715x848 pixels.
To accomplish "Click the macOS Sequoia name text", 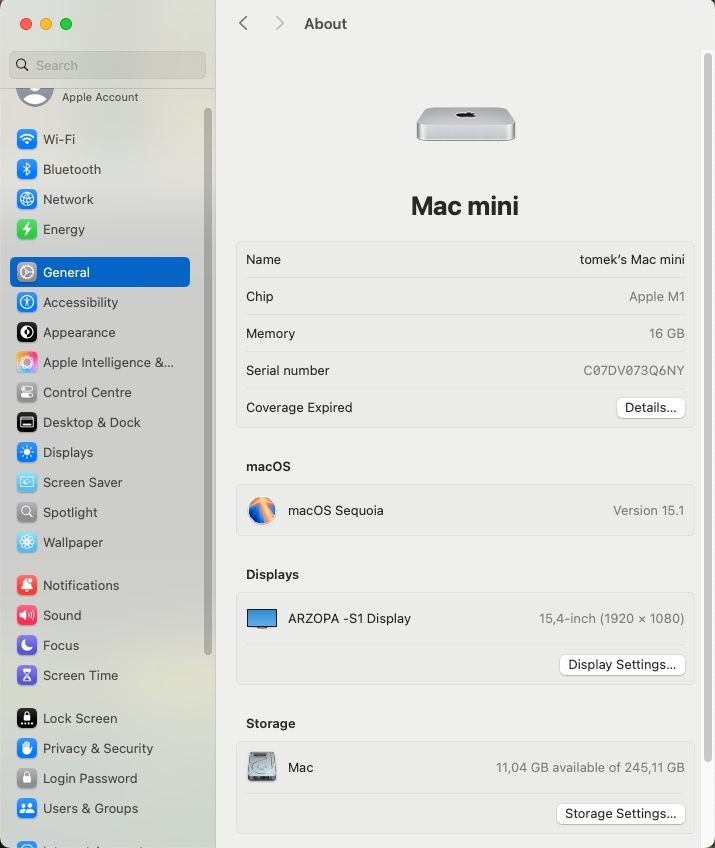I will pyautogui.click(x=336, y=511).
